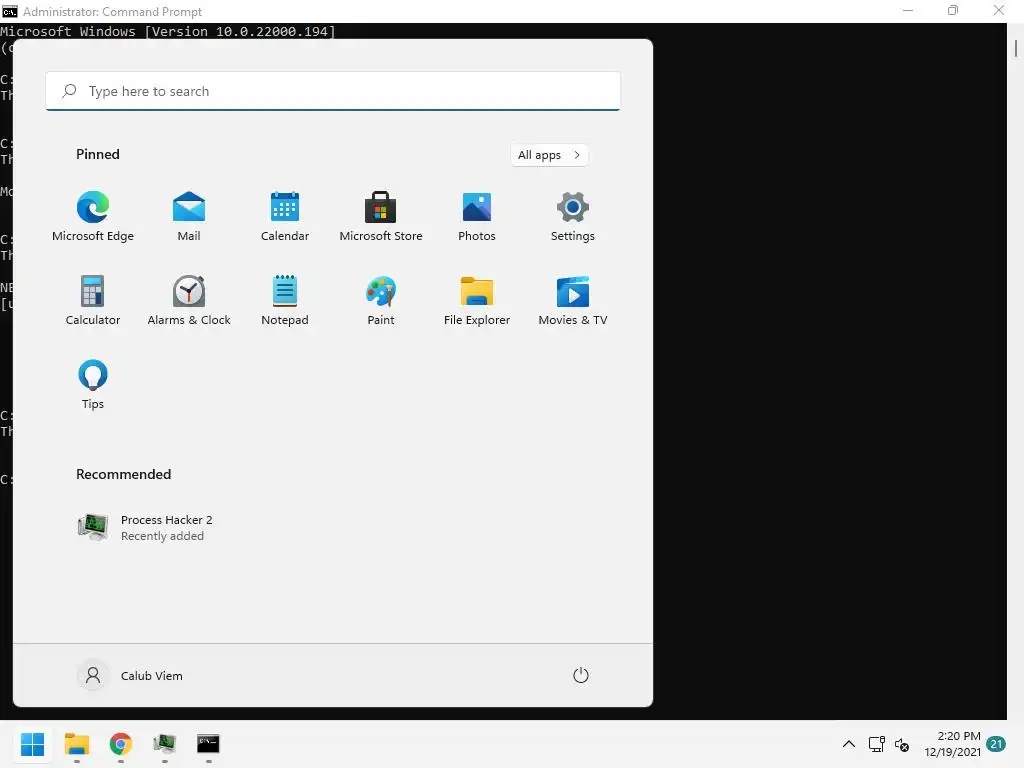This screenshot has height=768, width=1024.
Task: Launch Notepad from the Start menu
Action: click(x=285, y=300)
